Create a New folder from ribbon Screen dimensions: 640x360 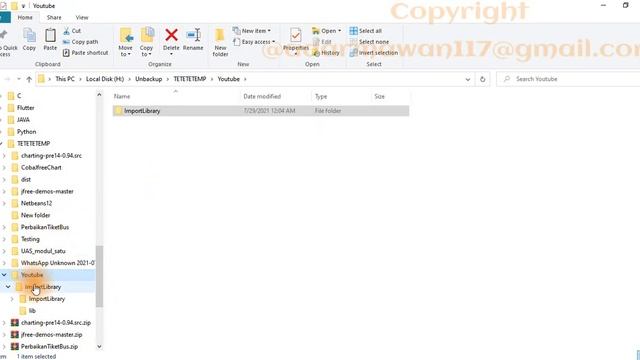coord(220,42)
